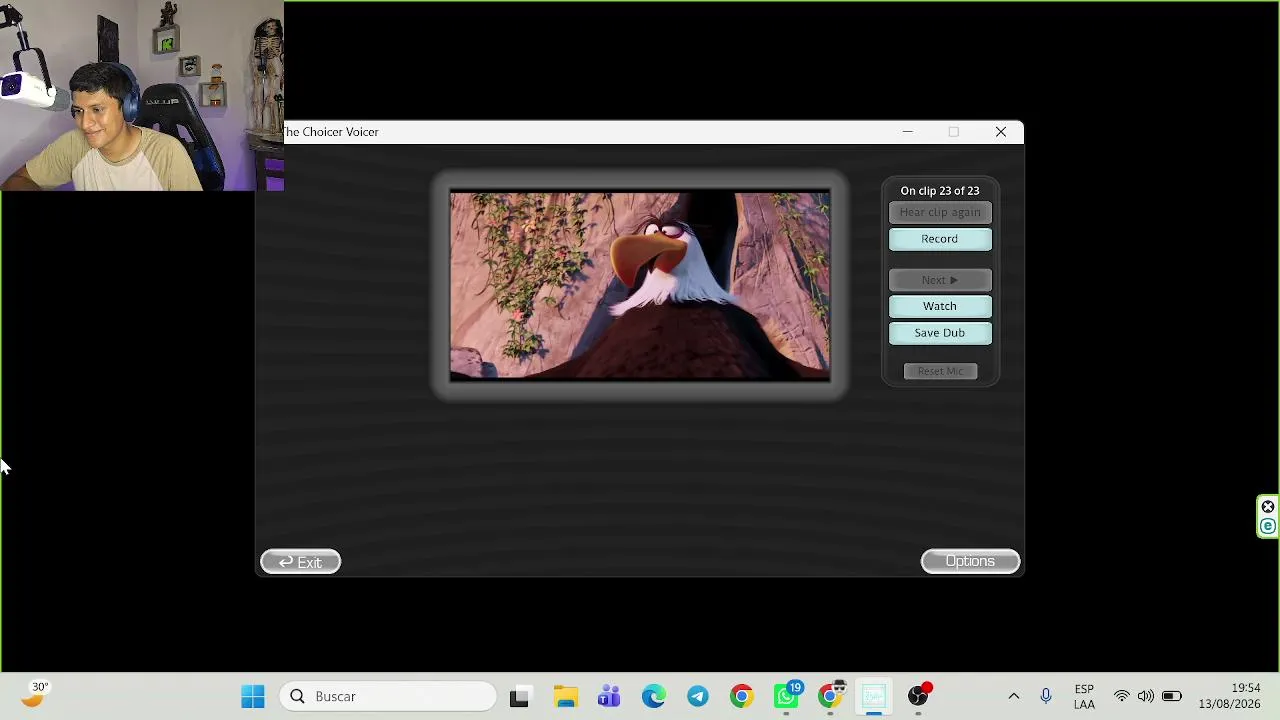Open the volume speaker tray icon

(1146, 697)
